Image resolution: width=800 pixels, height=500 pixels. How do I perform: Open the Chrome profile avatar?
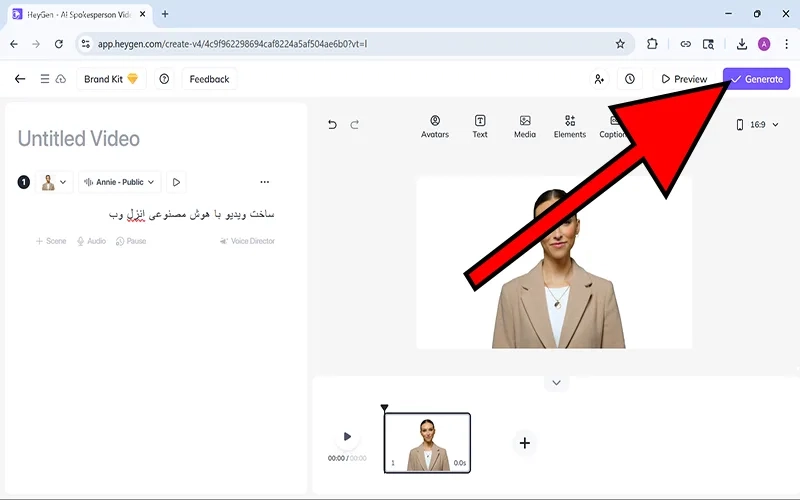(x=764, y=44)
